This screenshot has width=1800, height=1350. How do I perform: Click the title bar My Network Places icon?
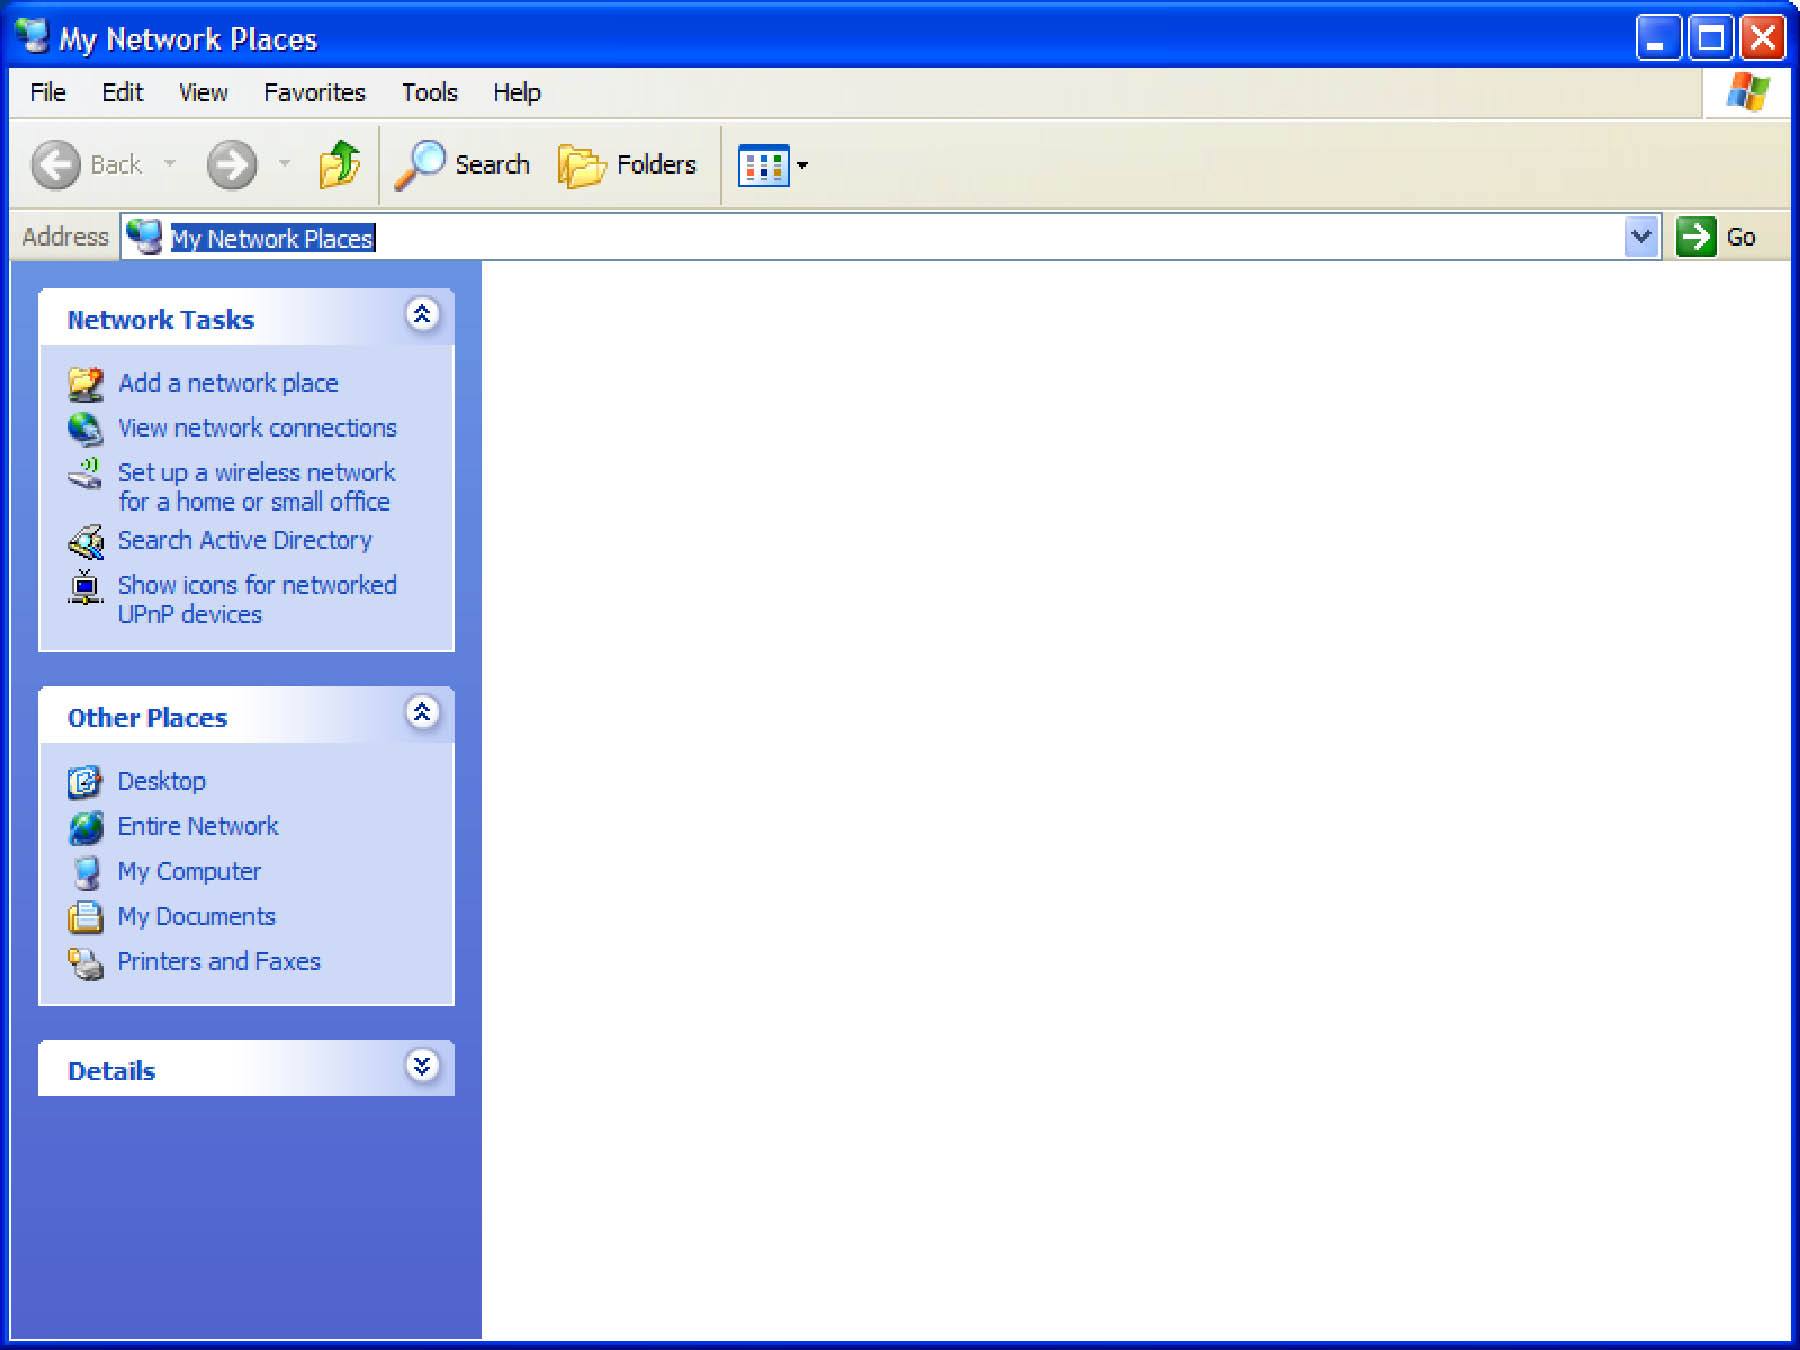(32, 37)
